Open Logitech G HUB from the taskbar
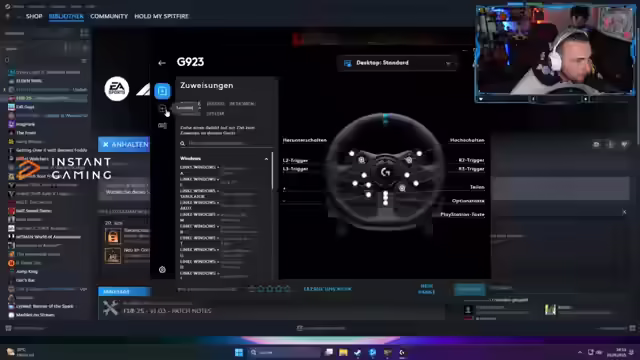The width and height of the screenshot is (640, 360). pyautogui.click(x=402, y=352)
